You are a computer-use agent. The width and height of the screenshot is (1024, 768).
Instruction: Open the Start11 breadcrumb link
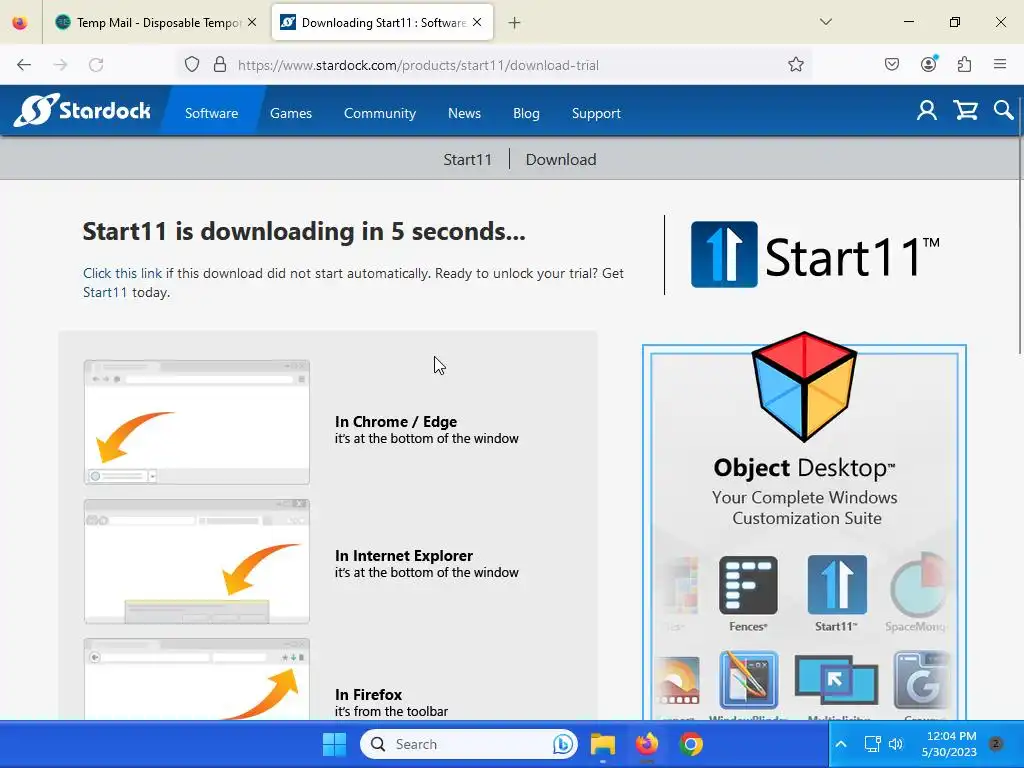(x=467, y=159)
